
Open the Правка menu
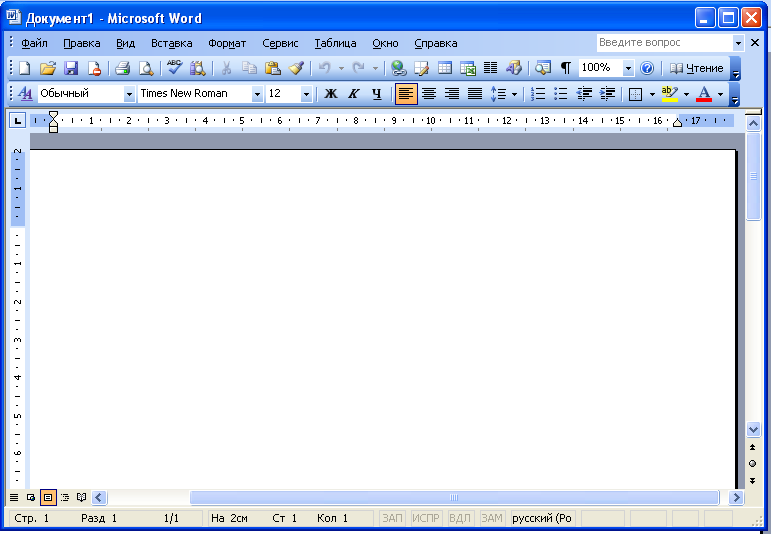(82, 43)
